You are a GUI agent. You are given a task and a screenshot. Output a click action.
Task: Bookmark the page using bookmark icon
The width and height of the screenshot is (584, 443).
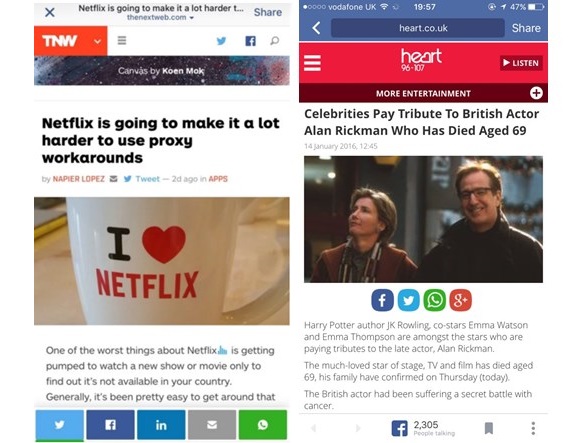pyautogui.click(x=489, y=428)
